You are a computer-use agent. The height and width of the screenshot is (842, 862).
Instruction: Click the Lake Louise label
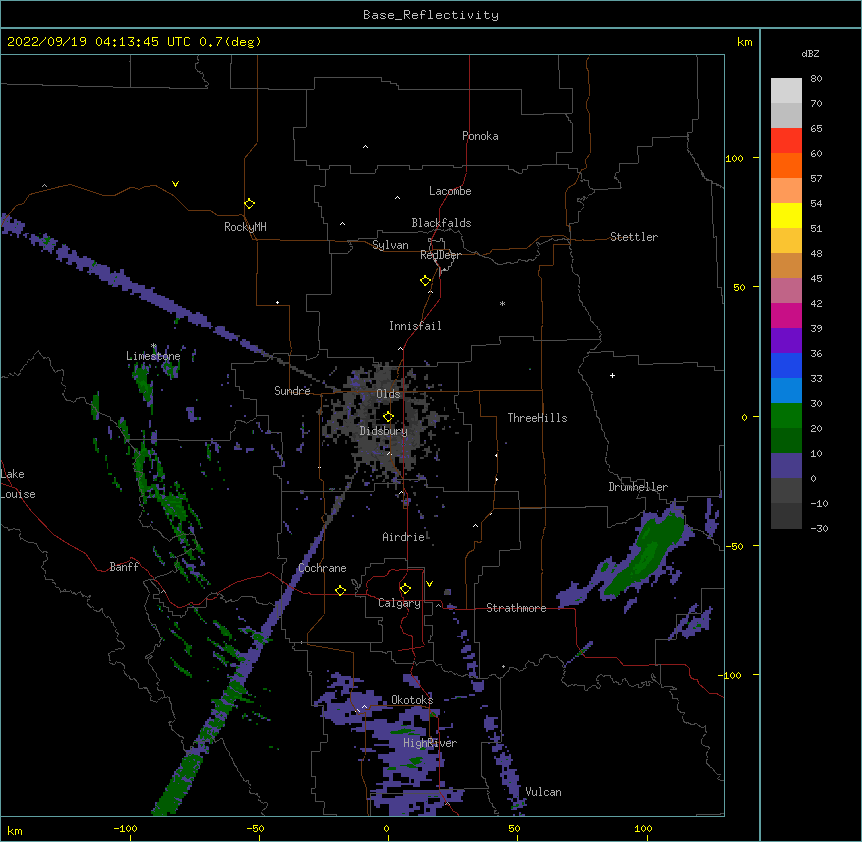pos(18,484)
